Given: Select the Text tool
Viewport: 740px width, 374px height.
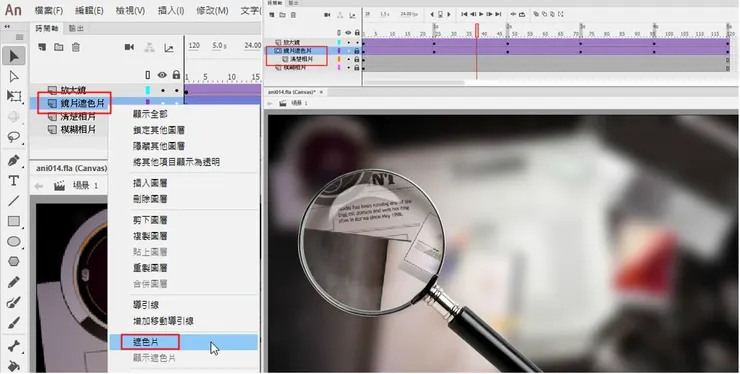Looking at the screenshot, I should coord(14,180).
